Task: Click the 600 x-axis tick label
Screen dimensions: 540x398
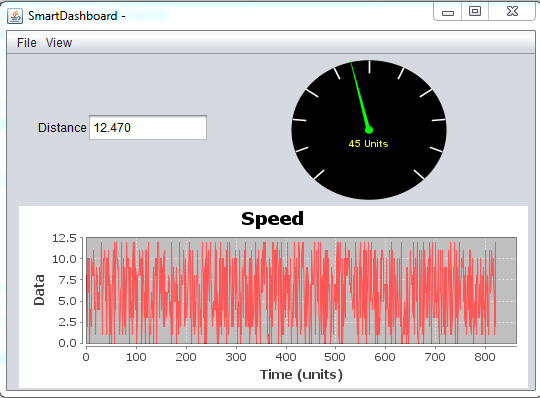Action: 385,357
